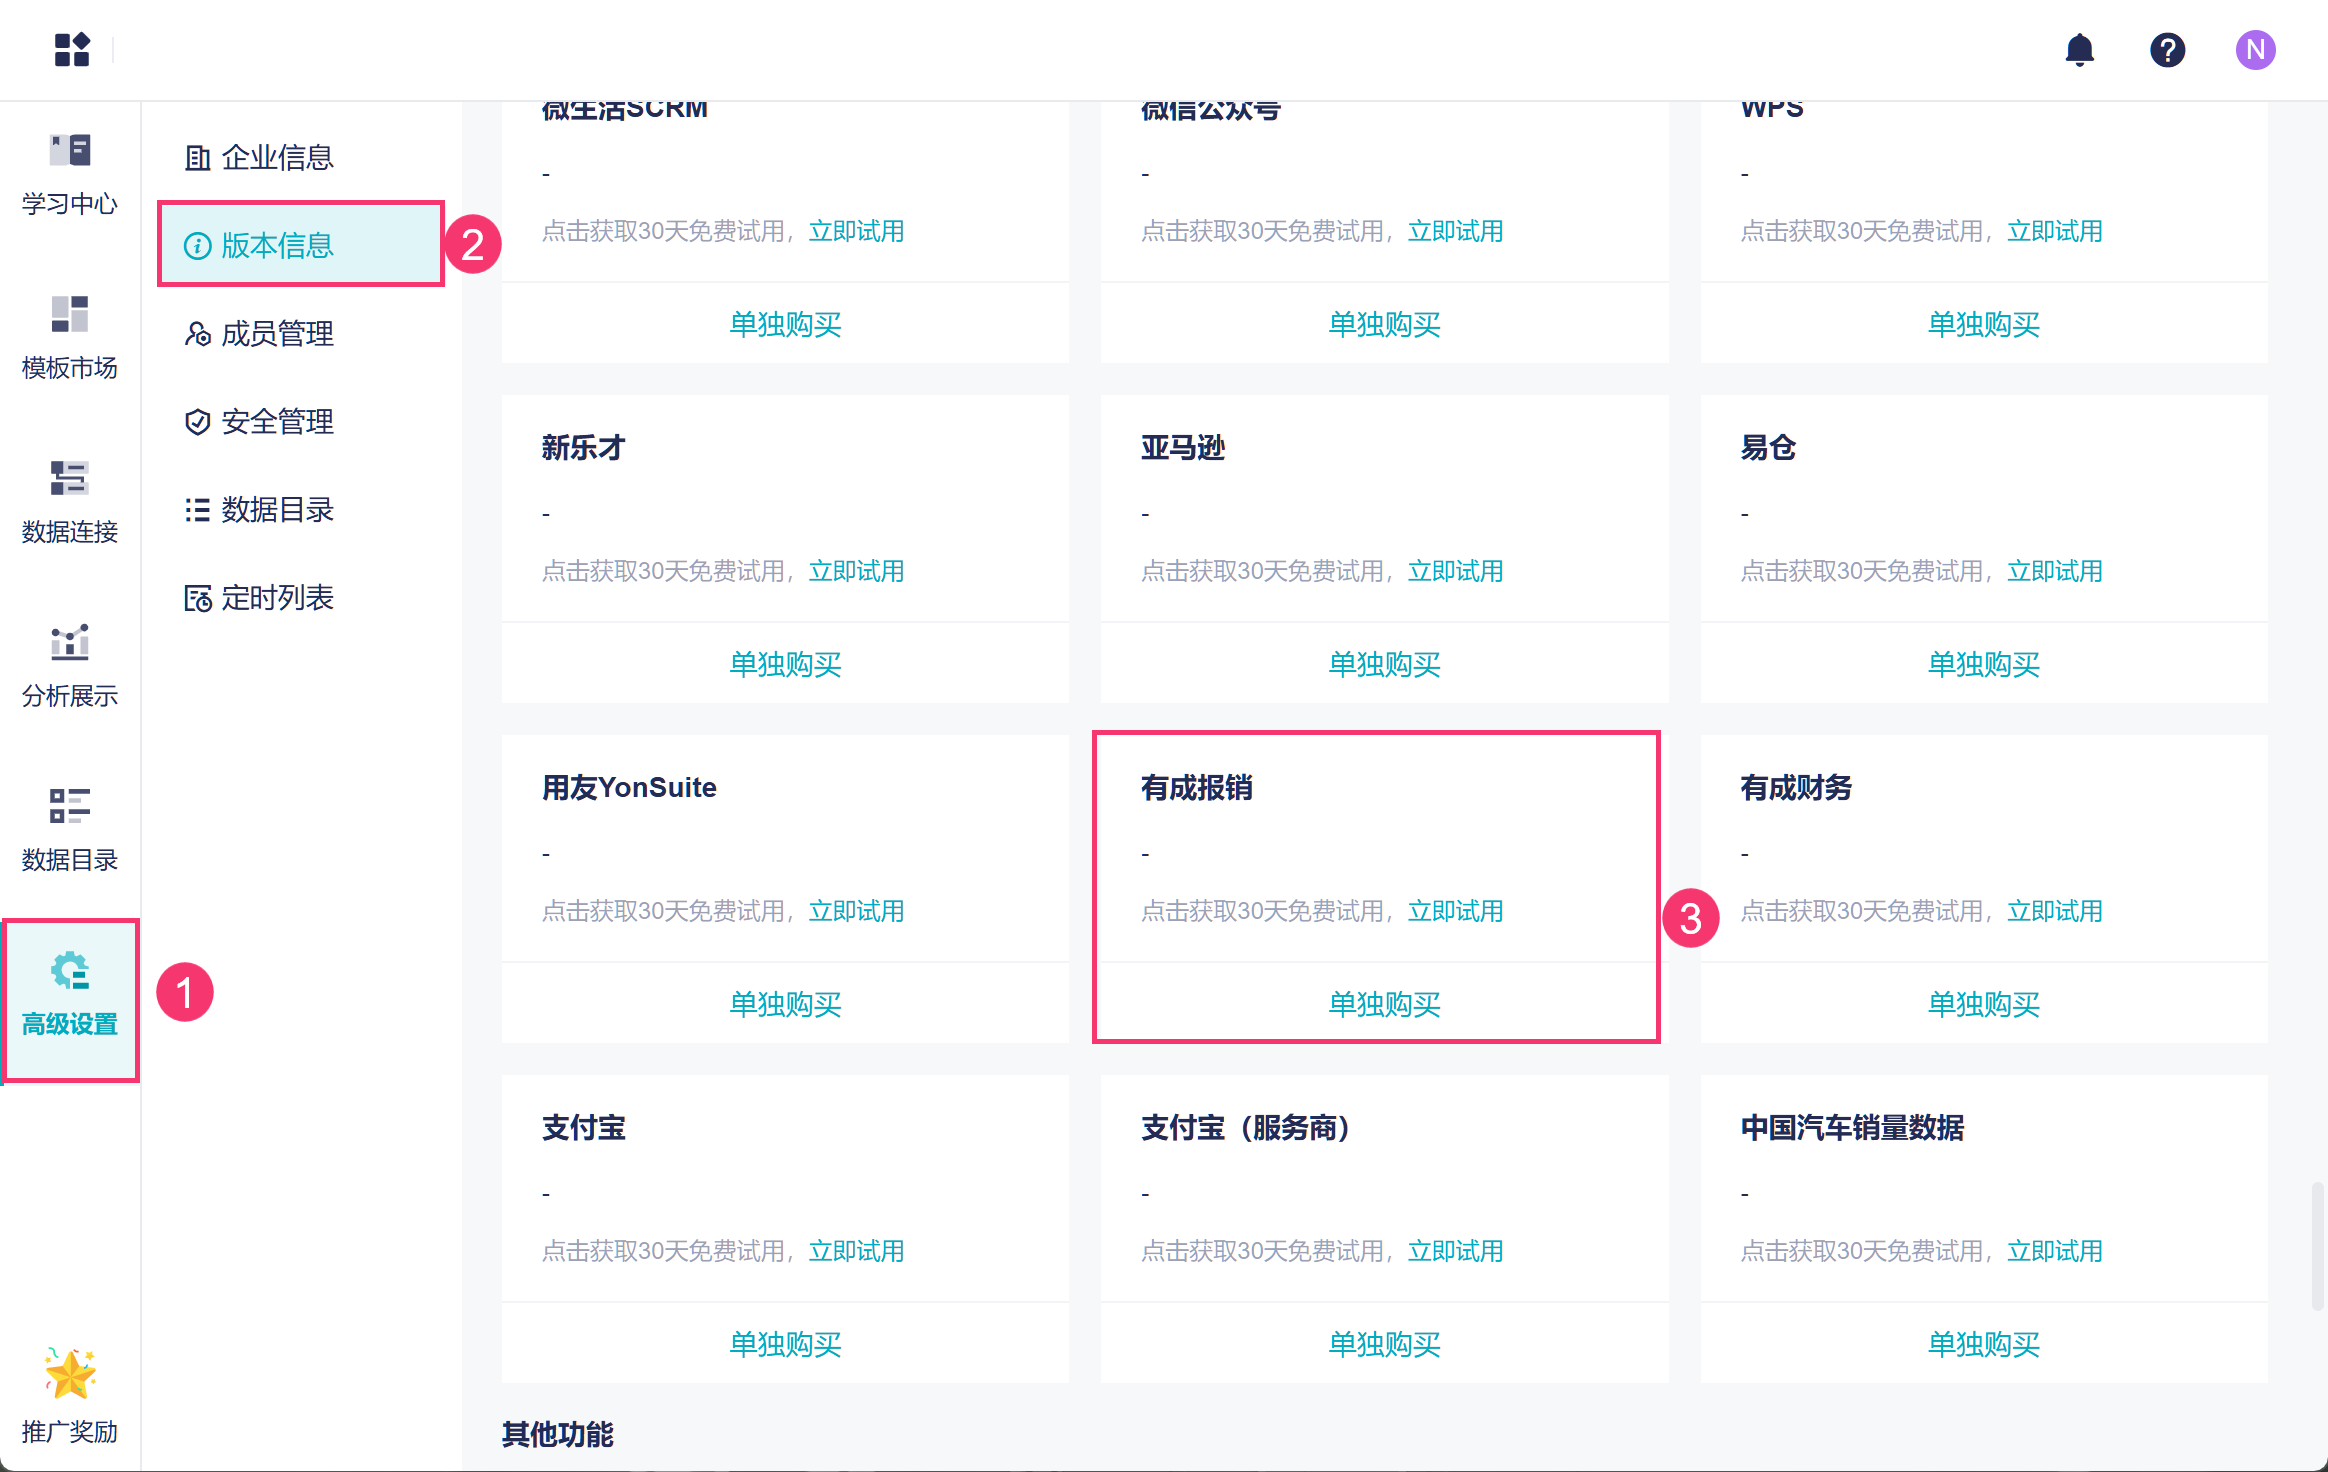The image size is (2328, 1472).
Task: Open the help question mark icon
Action: pyautogui.click(x=2167, y=49)
